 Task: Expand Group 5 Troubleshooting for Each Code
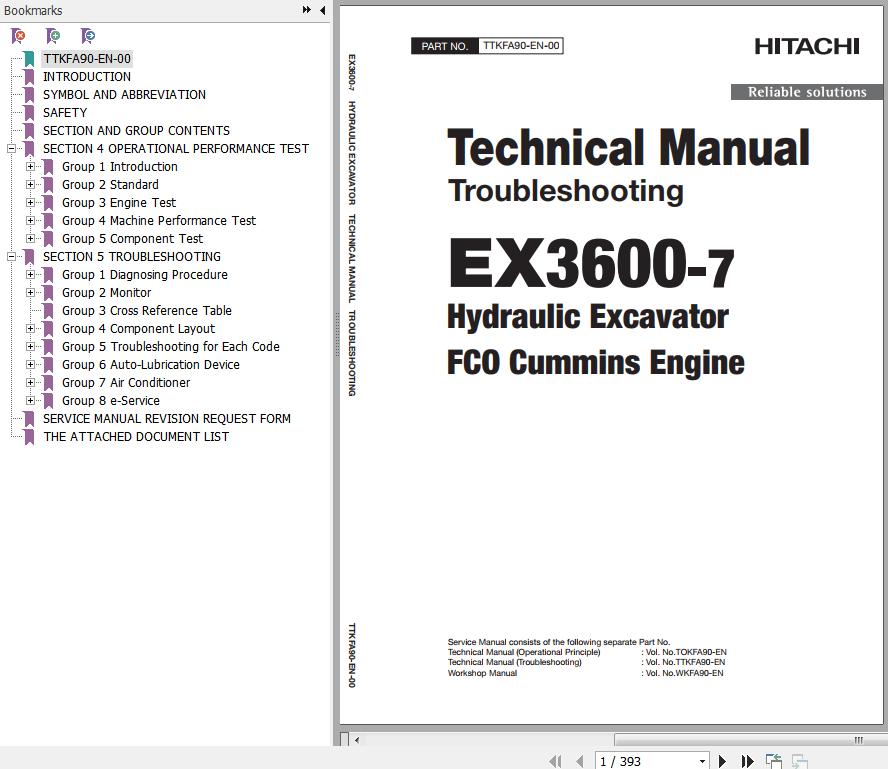[x=31, y=347]
